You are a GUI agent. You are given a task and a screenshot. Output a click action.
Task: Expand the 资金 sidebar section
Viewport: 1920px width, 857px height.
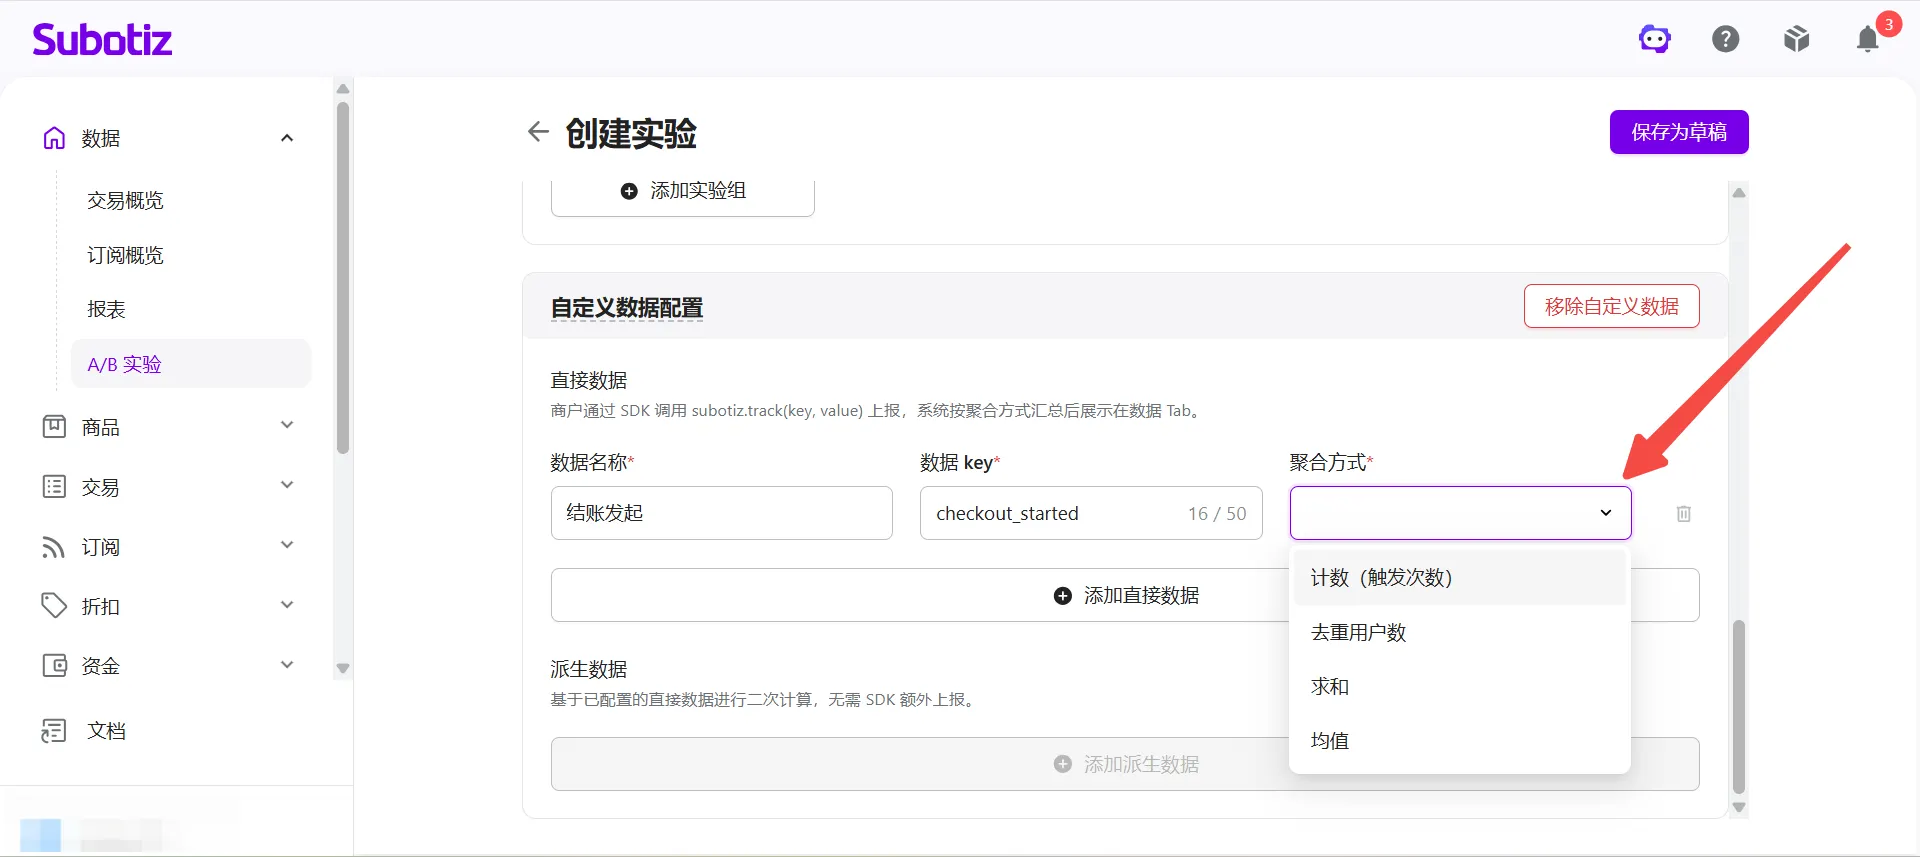click(x=287, y=665)
